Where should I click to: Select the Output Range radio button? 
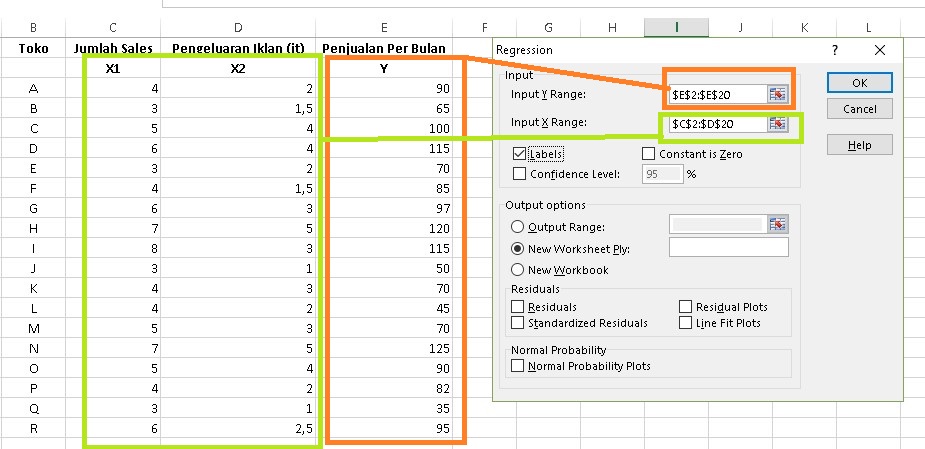(518, 227)
